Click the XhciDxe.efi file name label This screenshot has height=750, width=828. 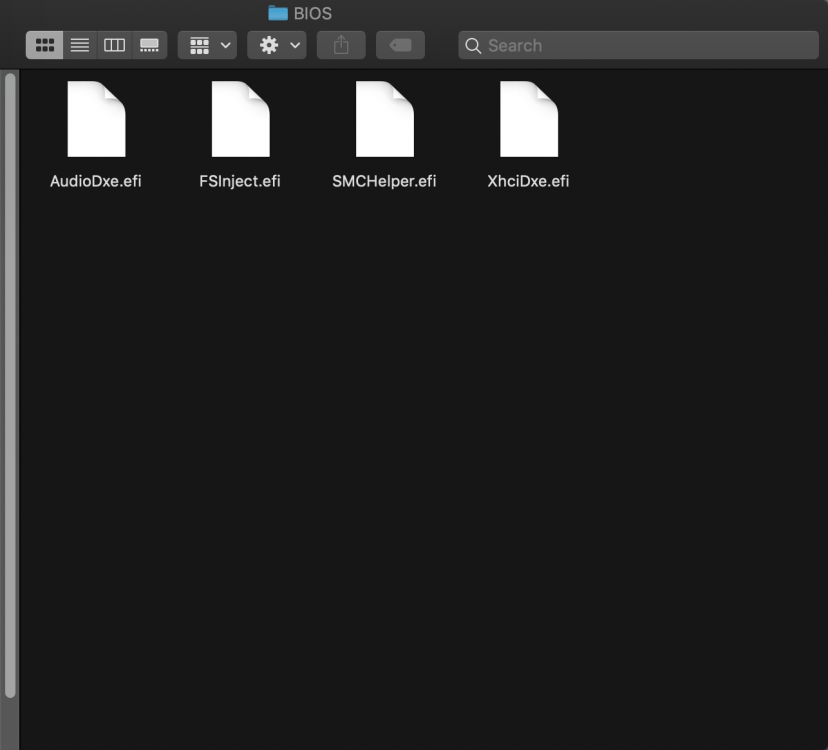coord(528,181)
